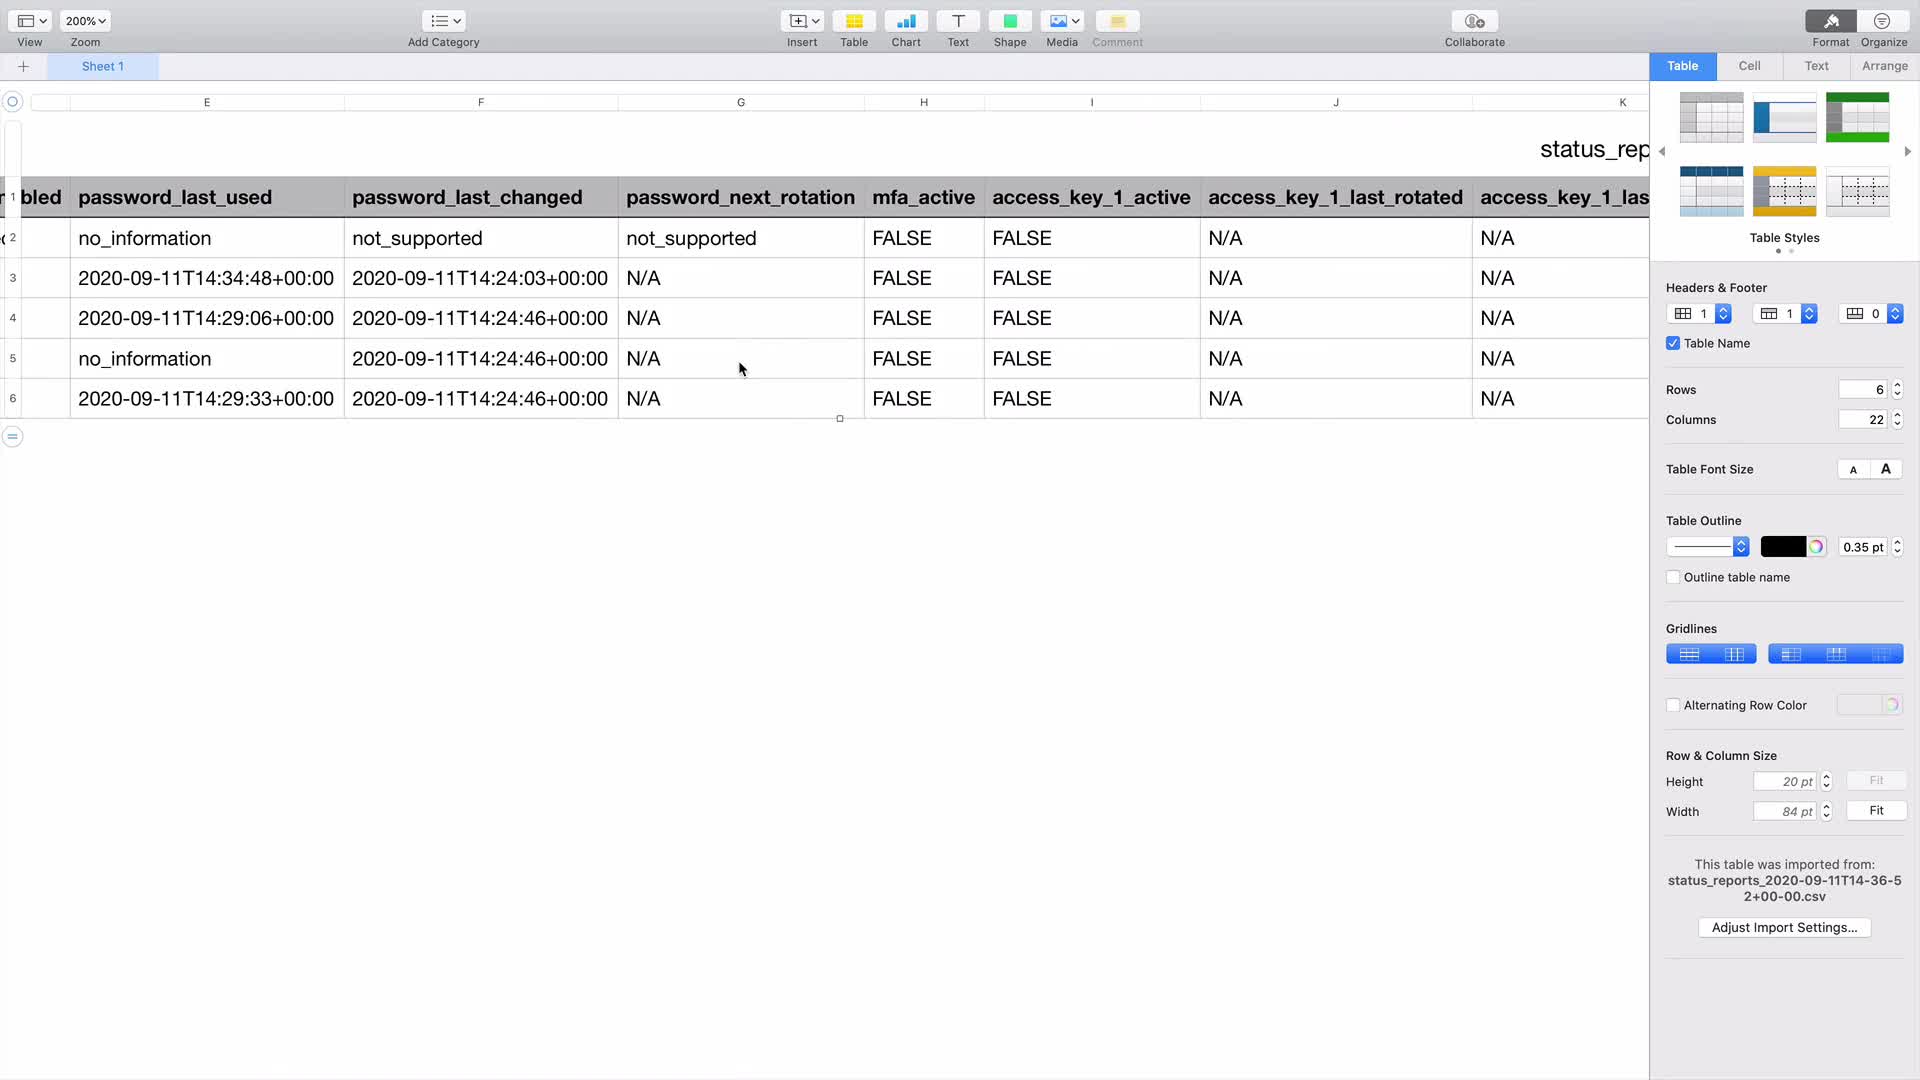The image size is (1920, 1080).
Task: Enable Outline table name checkbox
Action: [x=1673, y=577]
